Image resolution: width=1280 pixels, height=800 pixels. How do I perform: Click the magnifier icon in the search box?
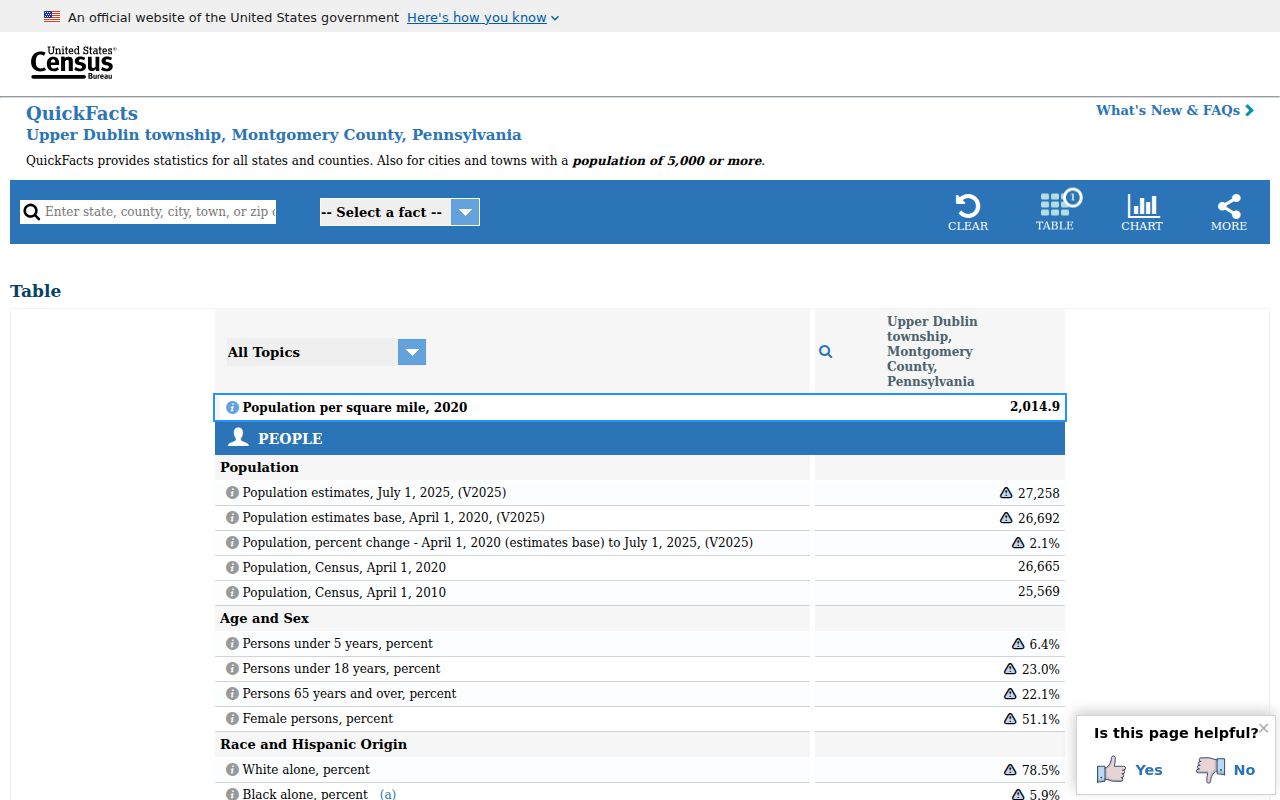(32, 212)
